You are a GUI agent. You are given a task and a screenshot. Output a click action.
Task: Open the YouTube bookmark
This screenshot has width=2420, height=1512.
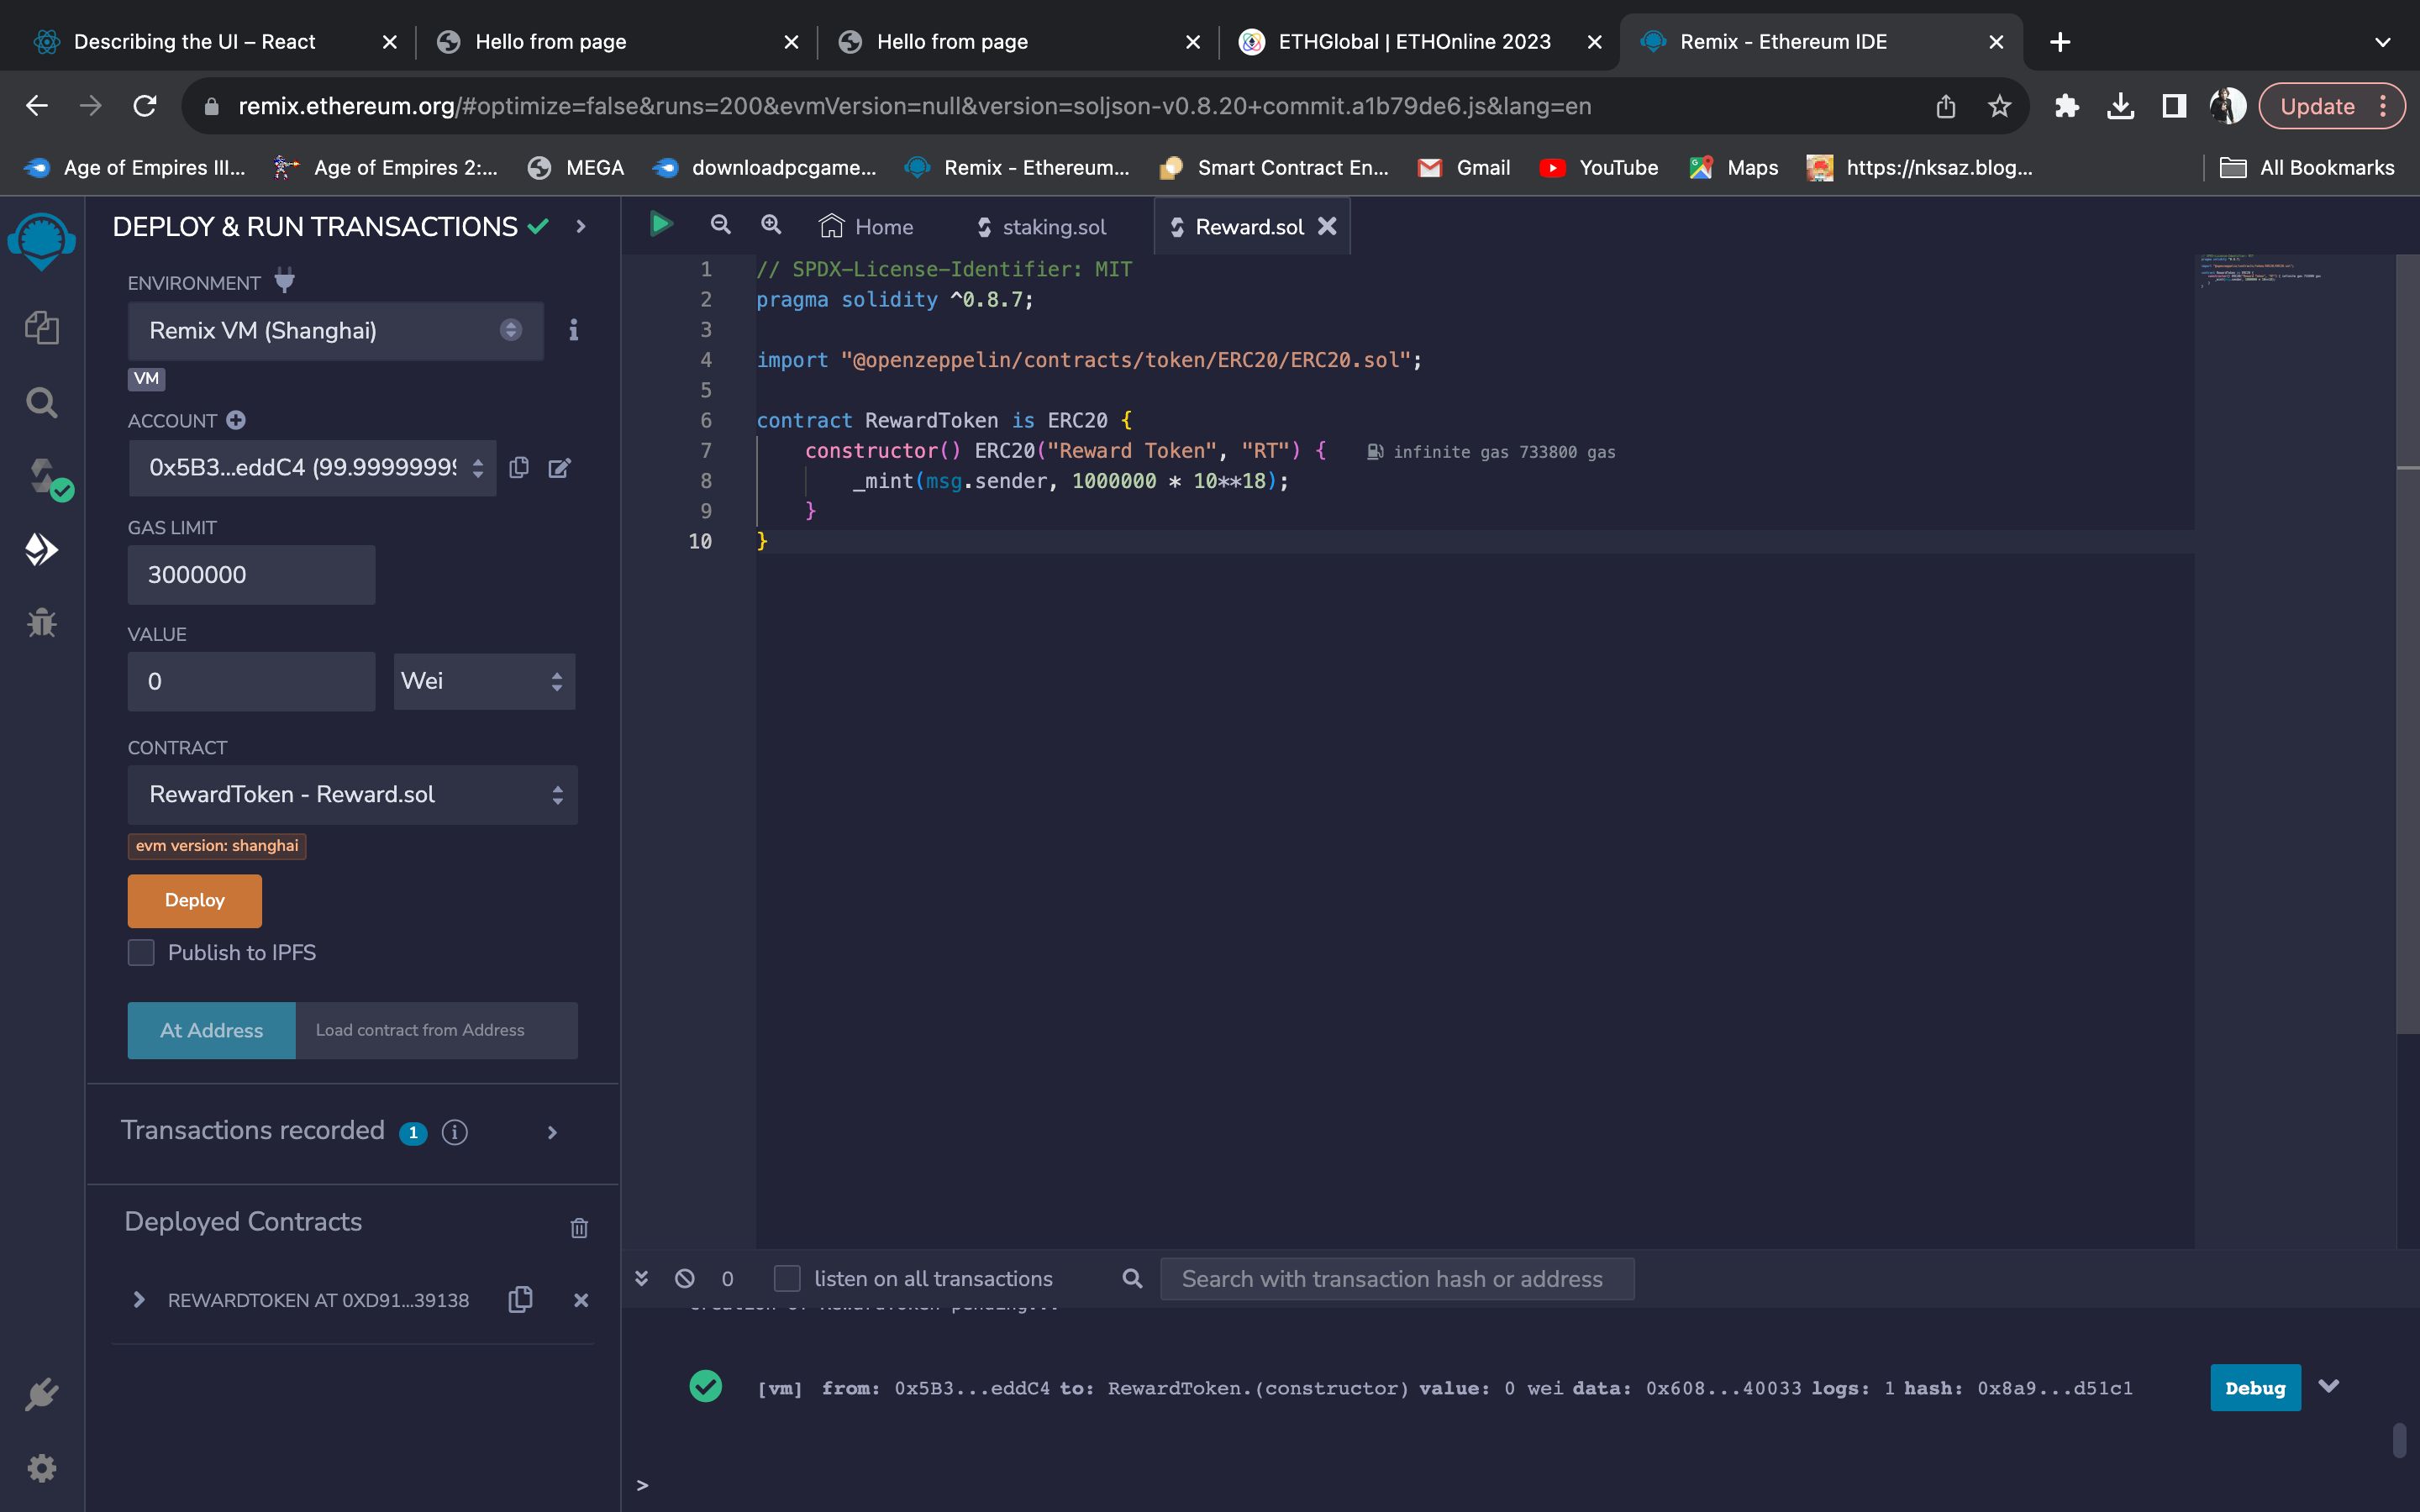[1599, 168]
